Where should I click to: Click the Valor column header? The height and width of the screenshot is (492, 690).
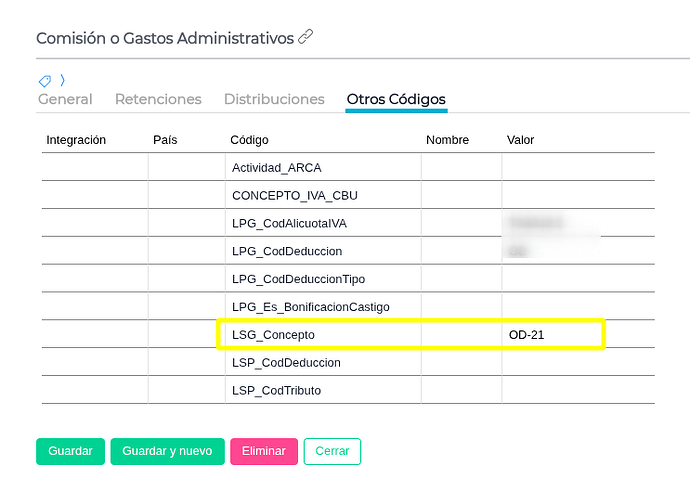[520, 140]
